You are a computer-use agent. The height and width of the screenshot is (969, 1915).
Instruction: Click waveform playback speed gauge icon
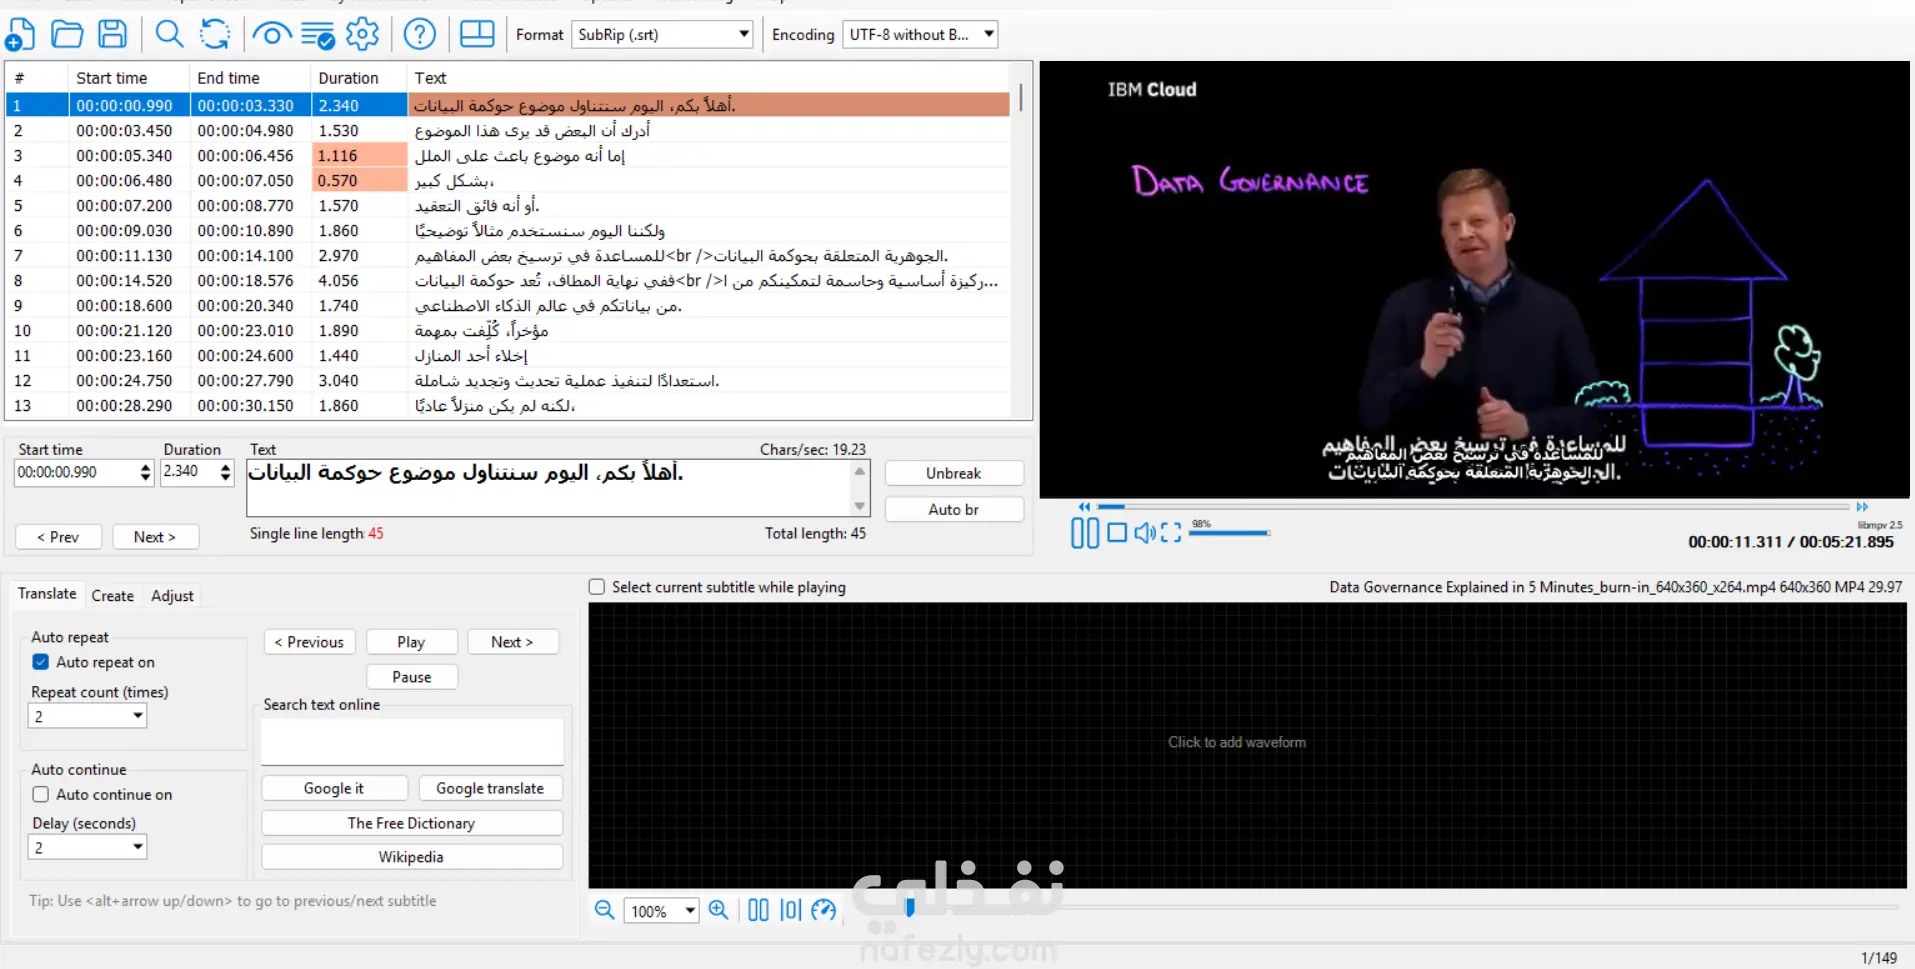(x=824, y=910)
